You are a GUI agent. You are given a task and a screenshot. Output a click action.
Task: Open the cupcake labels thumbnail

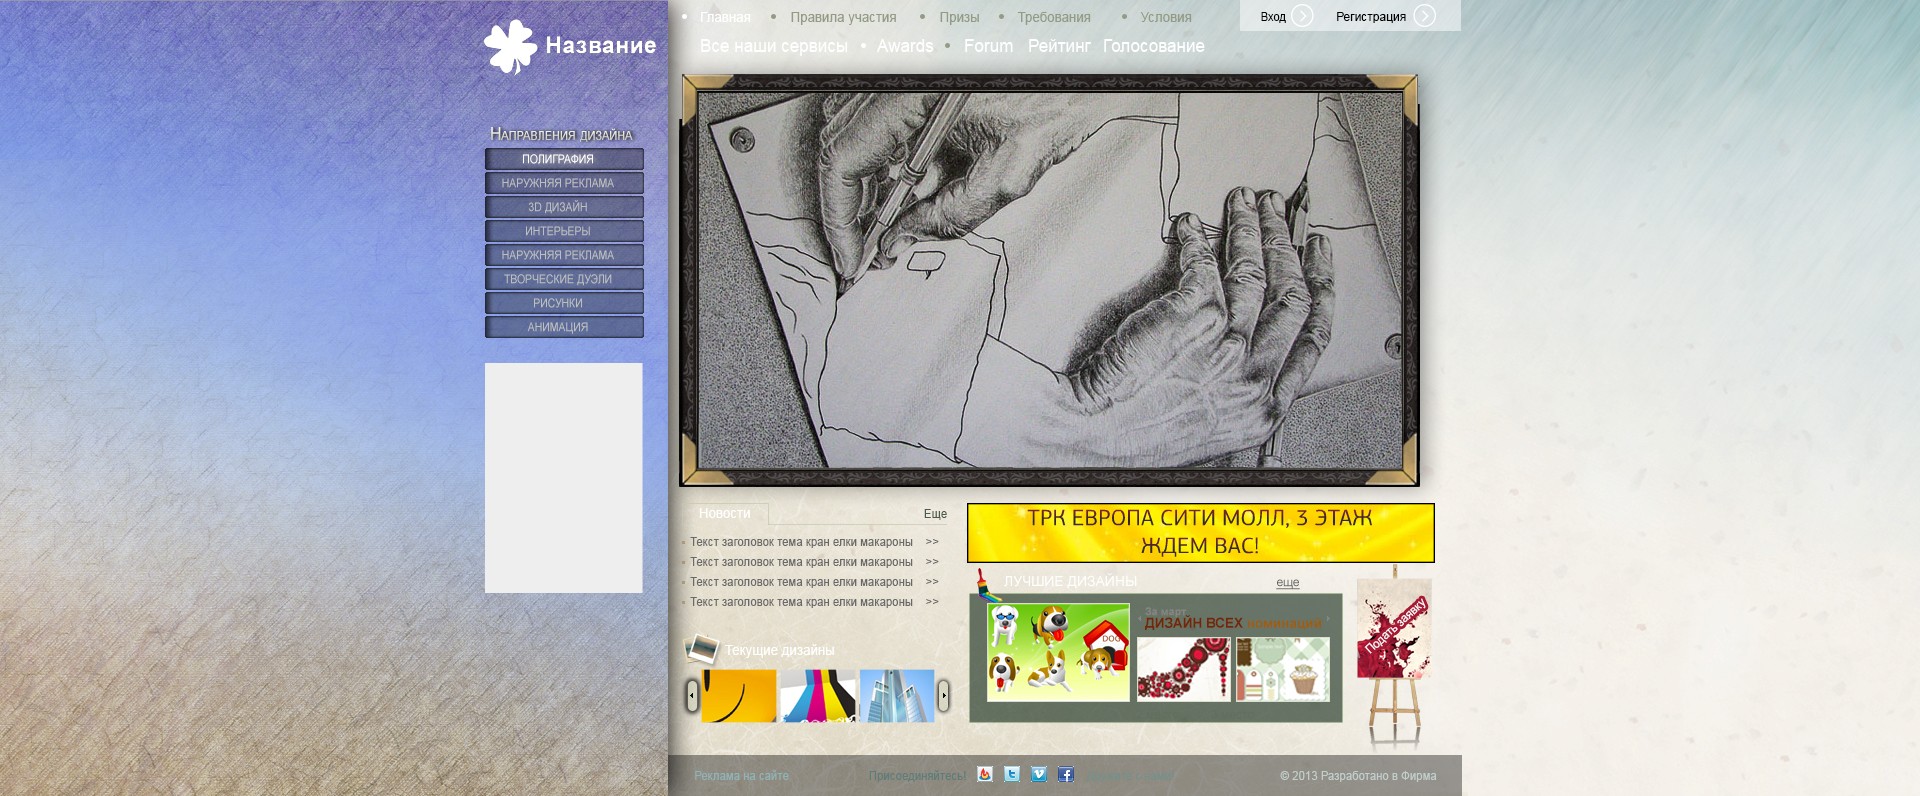[x=1283, y=669]
